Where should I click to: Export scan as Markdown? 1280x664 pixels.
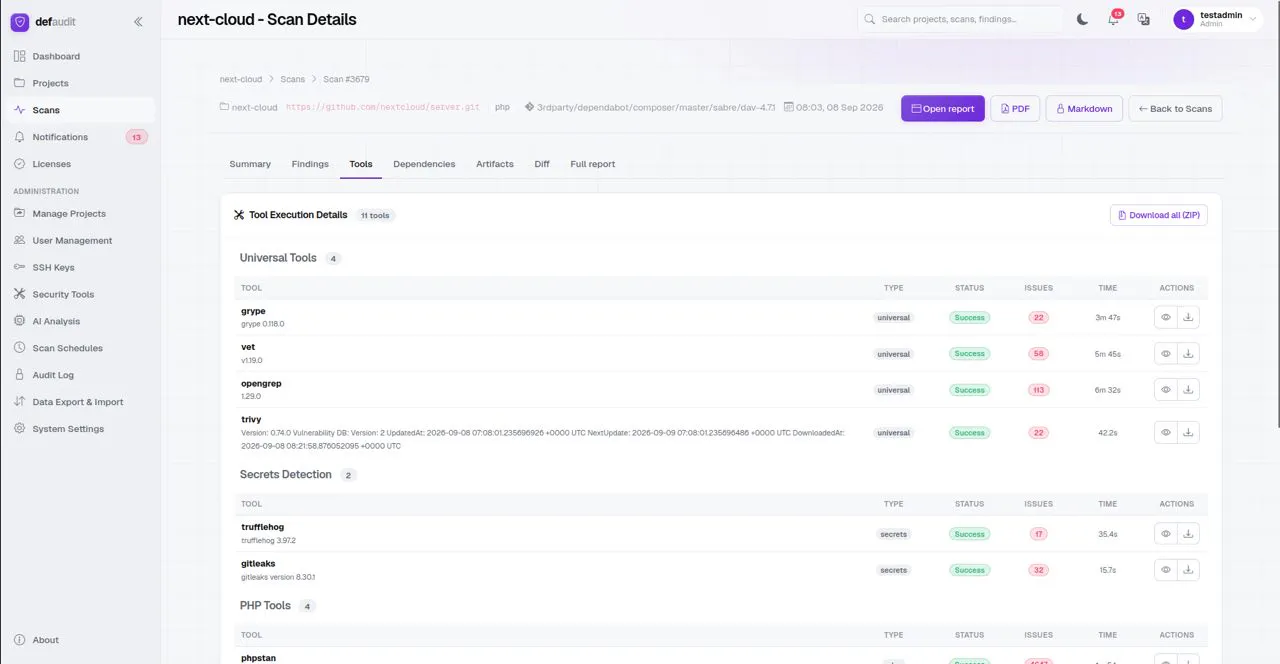point(1084,109)
